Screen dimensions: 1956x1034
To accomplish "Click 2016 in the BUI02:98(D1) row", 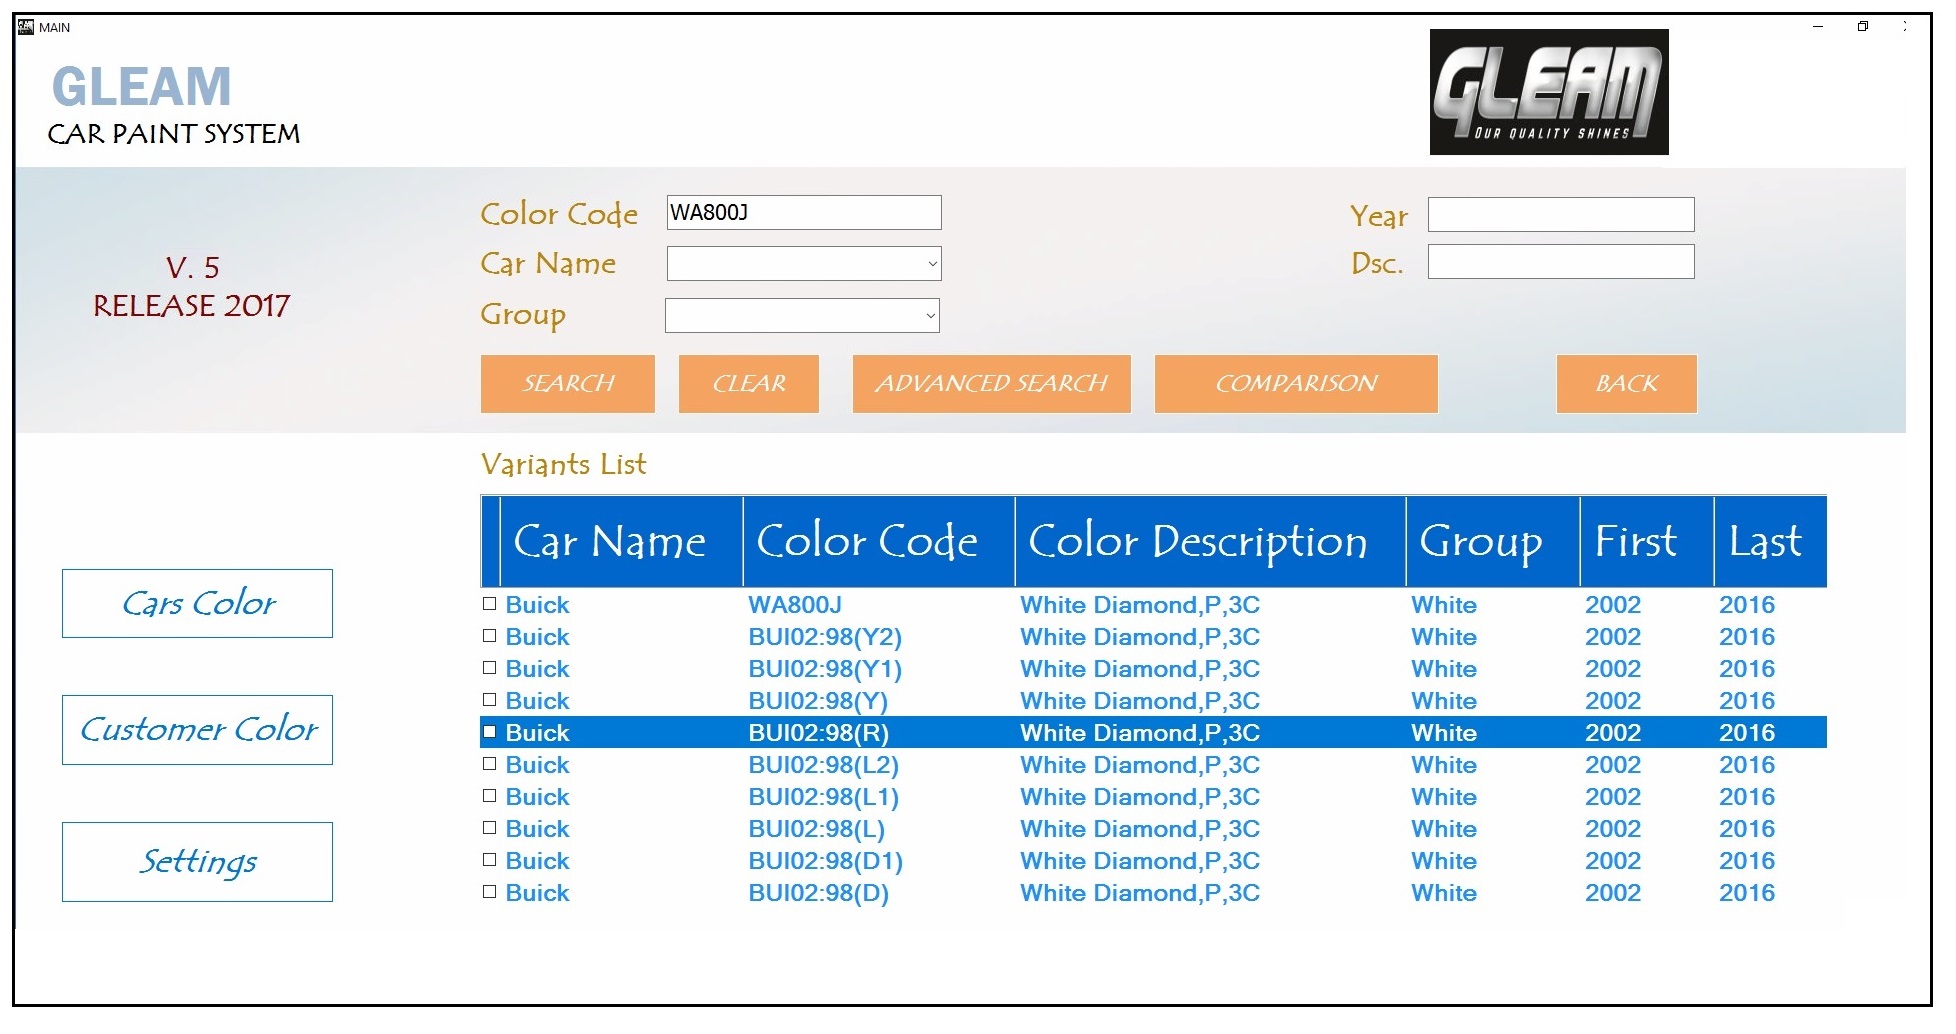I will pos(1747,861).
